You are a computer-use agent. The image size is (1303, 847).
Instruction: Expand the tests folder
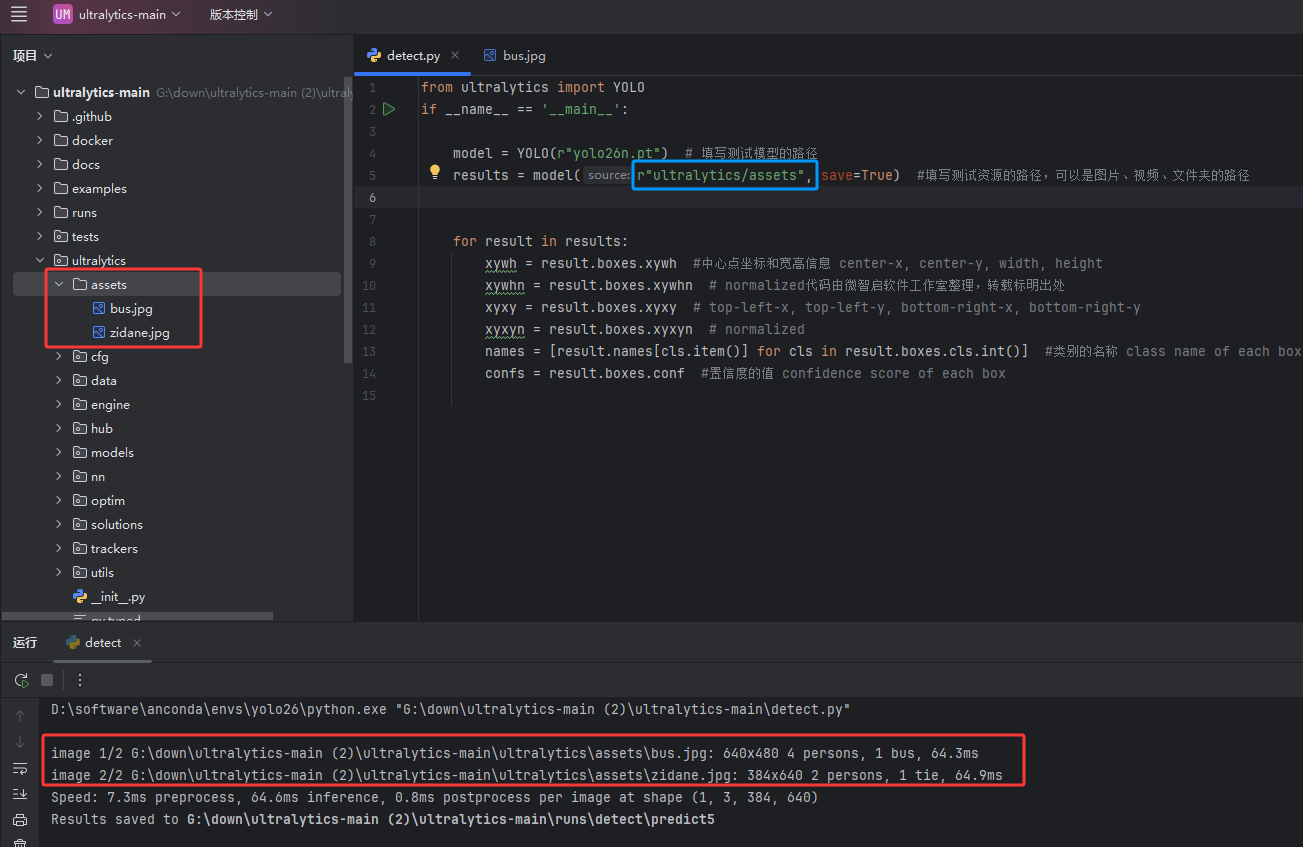click(40, 236)
